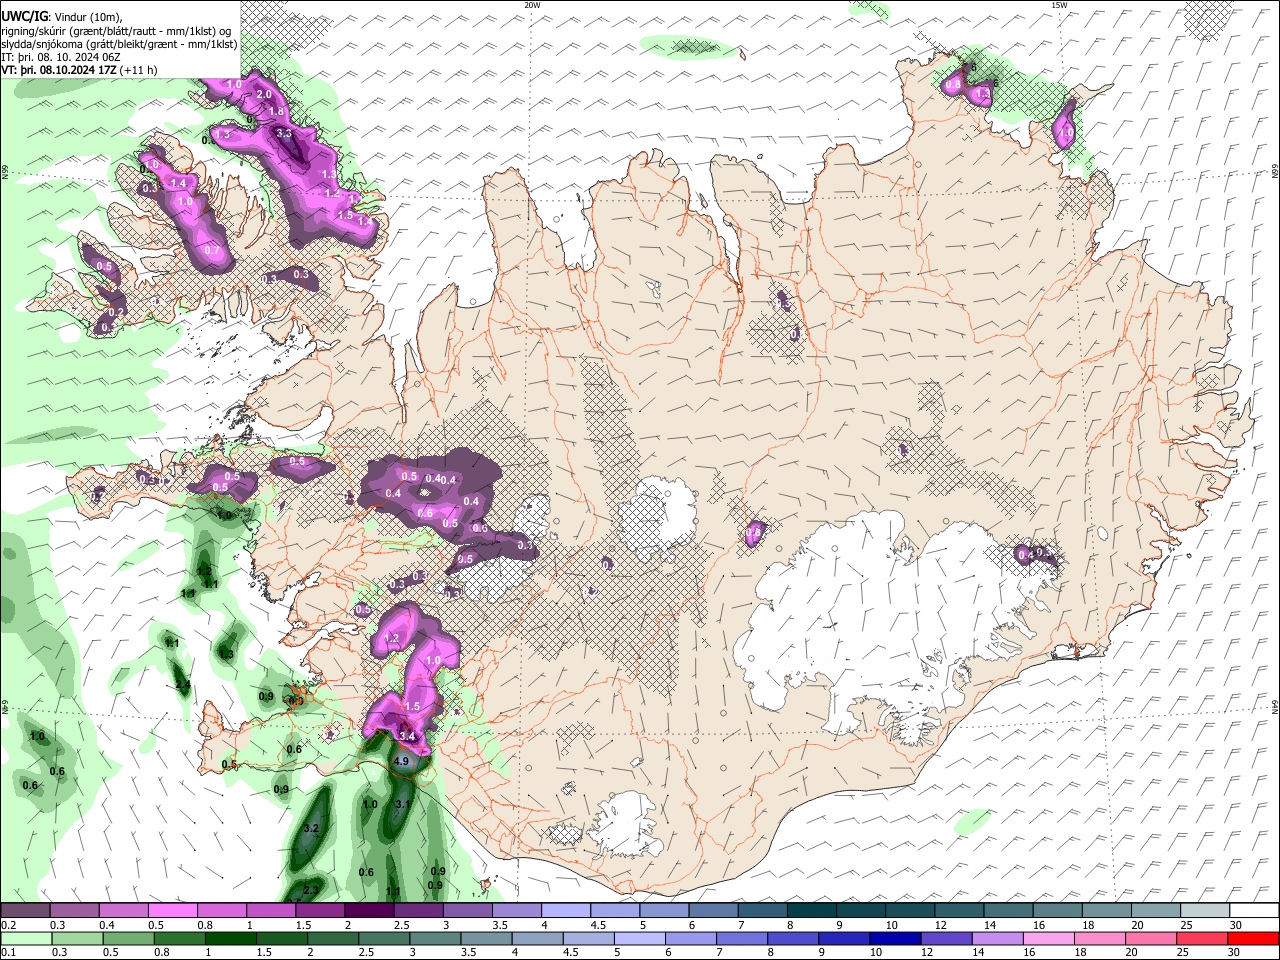
Task: Click the '15W' longitude label
Action: point(1059,5)
